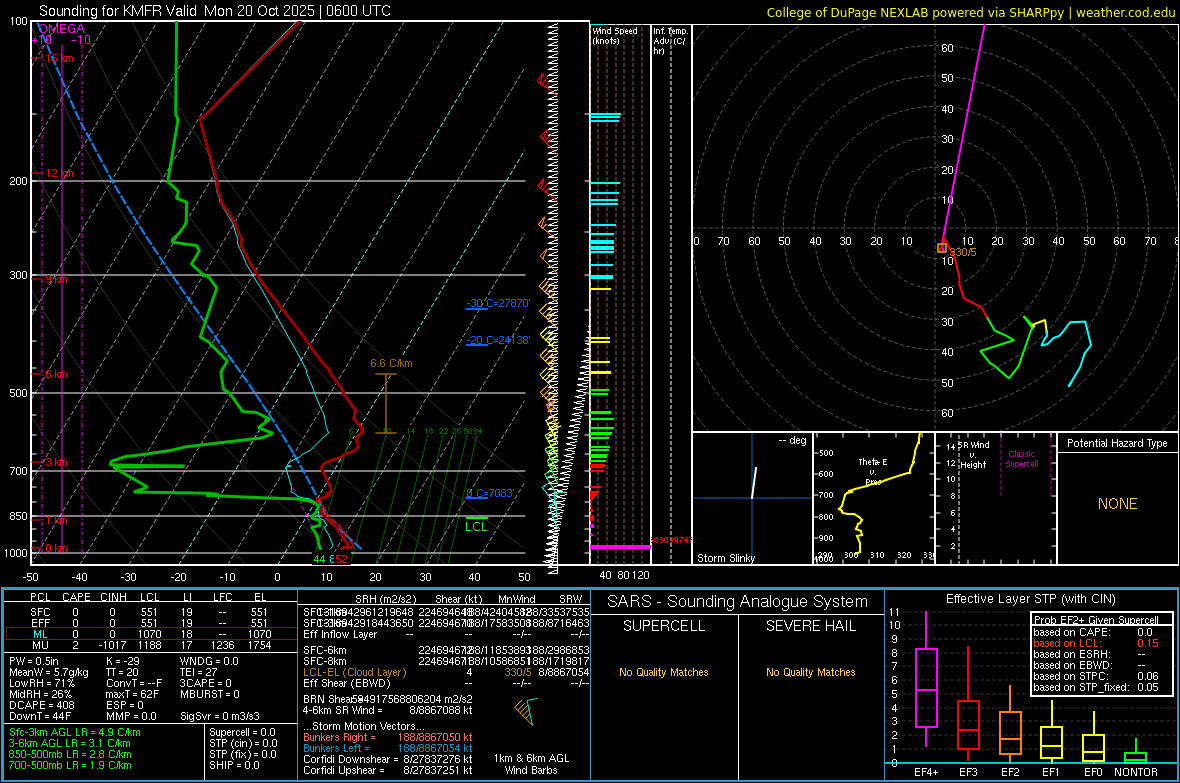Click the PW = 0.5in value

pyautogui.click(x=34, y=661)
